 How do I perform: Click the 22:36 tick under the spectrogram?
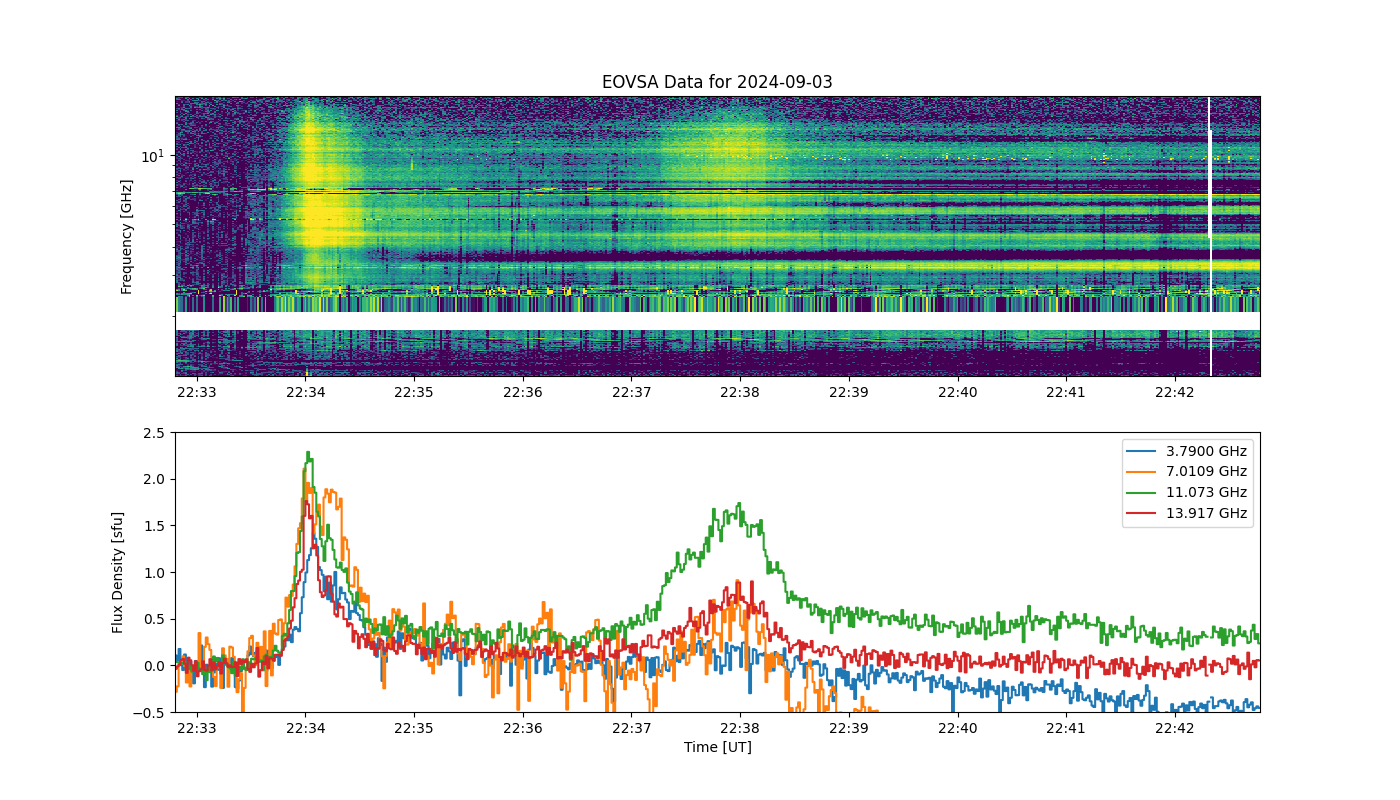pyautogui.click(x=523, y=392)
